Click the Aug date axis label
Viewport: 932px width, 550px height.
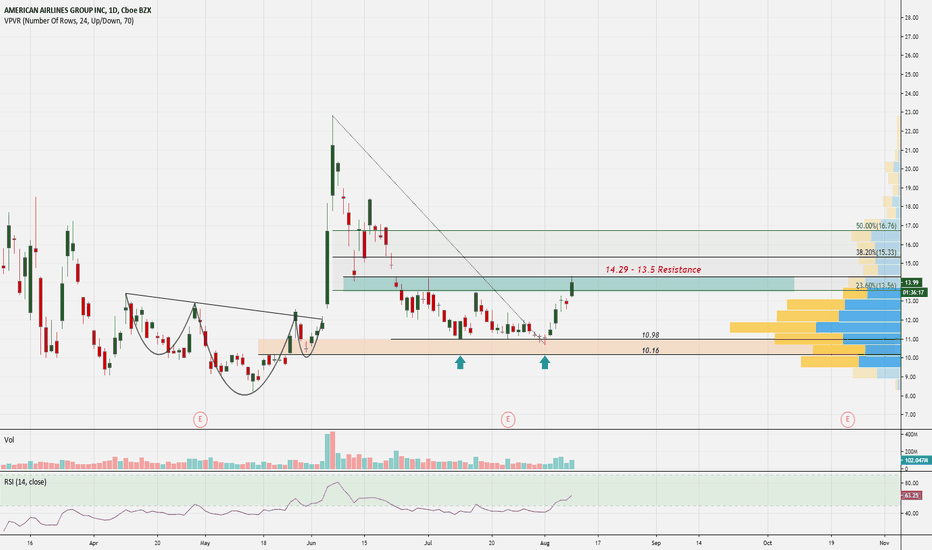click(544, 542)
